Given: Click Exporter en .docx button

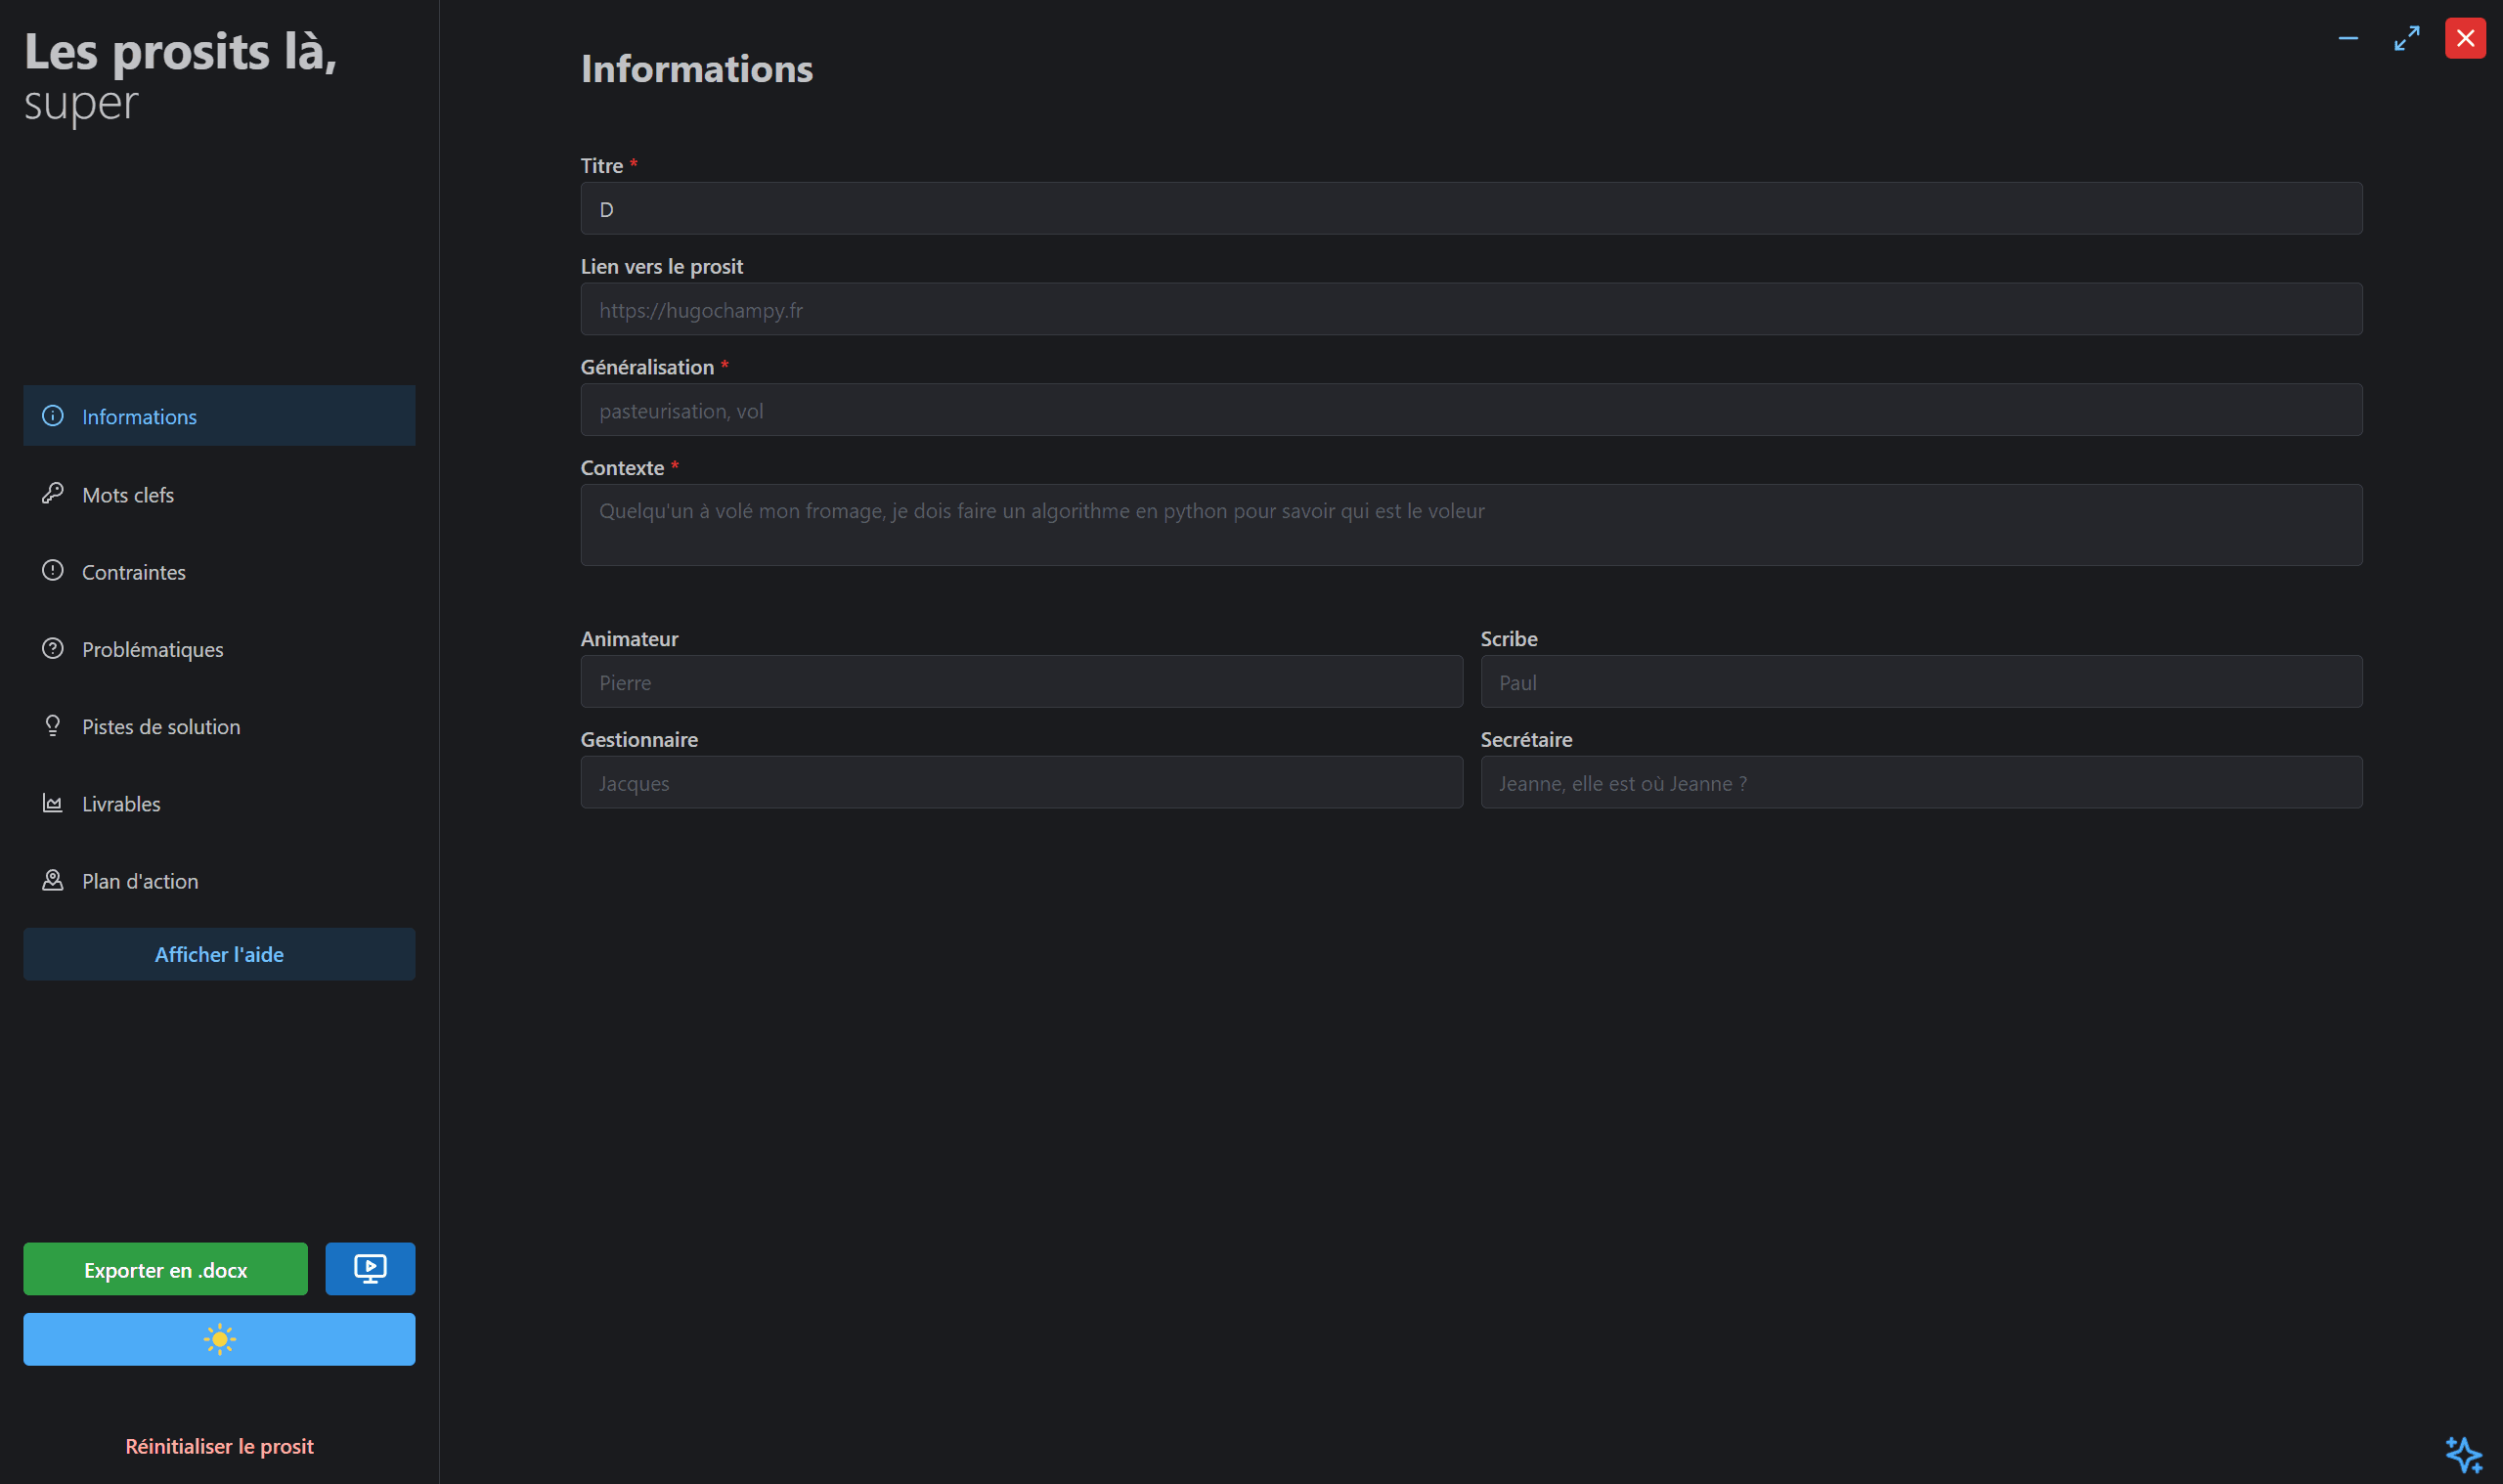Looking at the screenshot, I should click(164, 1269).
